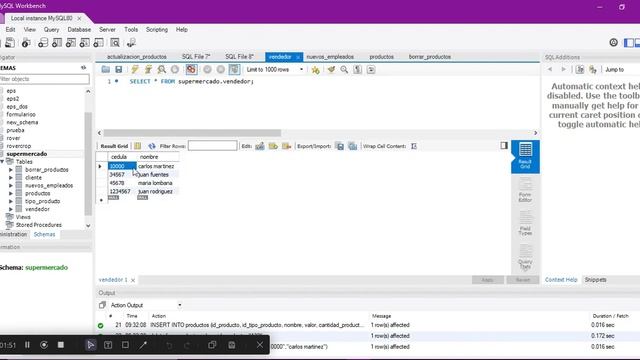This screenshot has height=360, width=640.
Task: Click Create new function icon in toolbar
Action: point(98,42)
